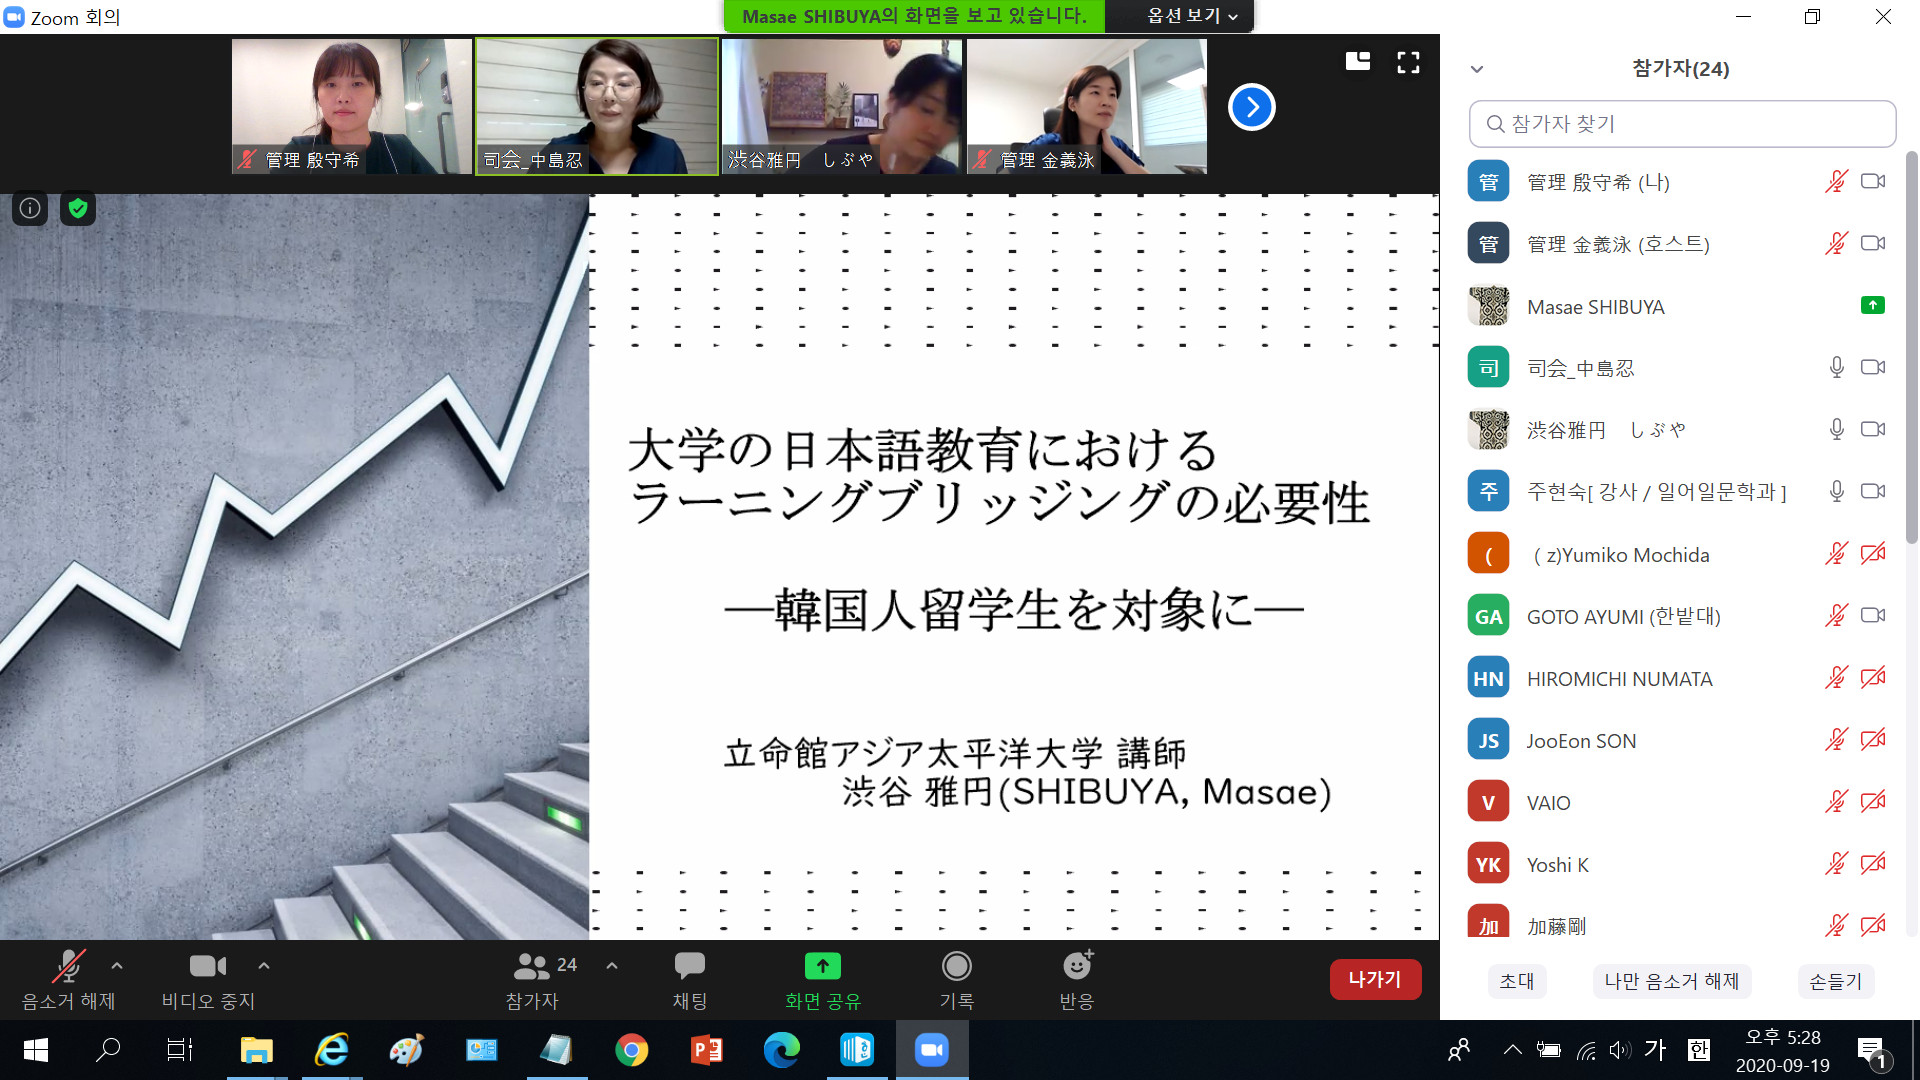
Task: Open PowerPoint from the taskbar
Action: (706, 1050)
